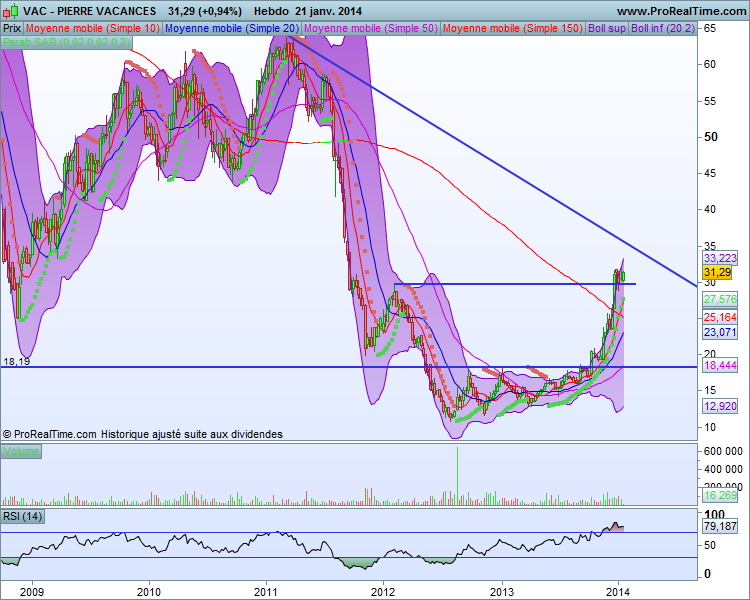750x600 pixels.
Task: Click the 31,29 (+0,94%) price in the title
Action: [205, 11]
